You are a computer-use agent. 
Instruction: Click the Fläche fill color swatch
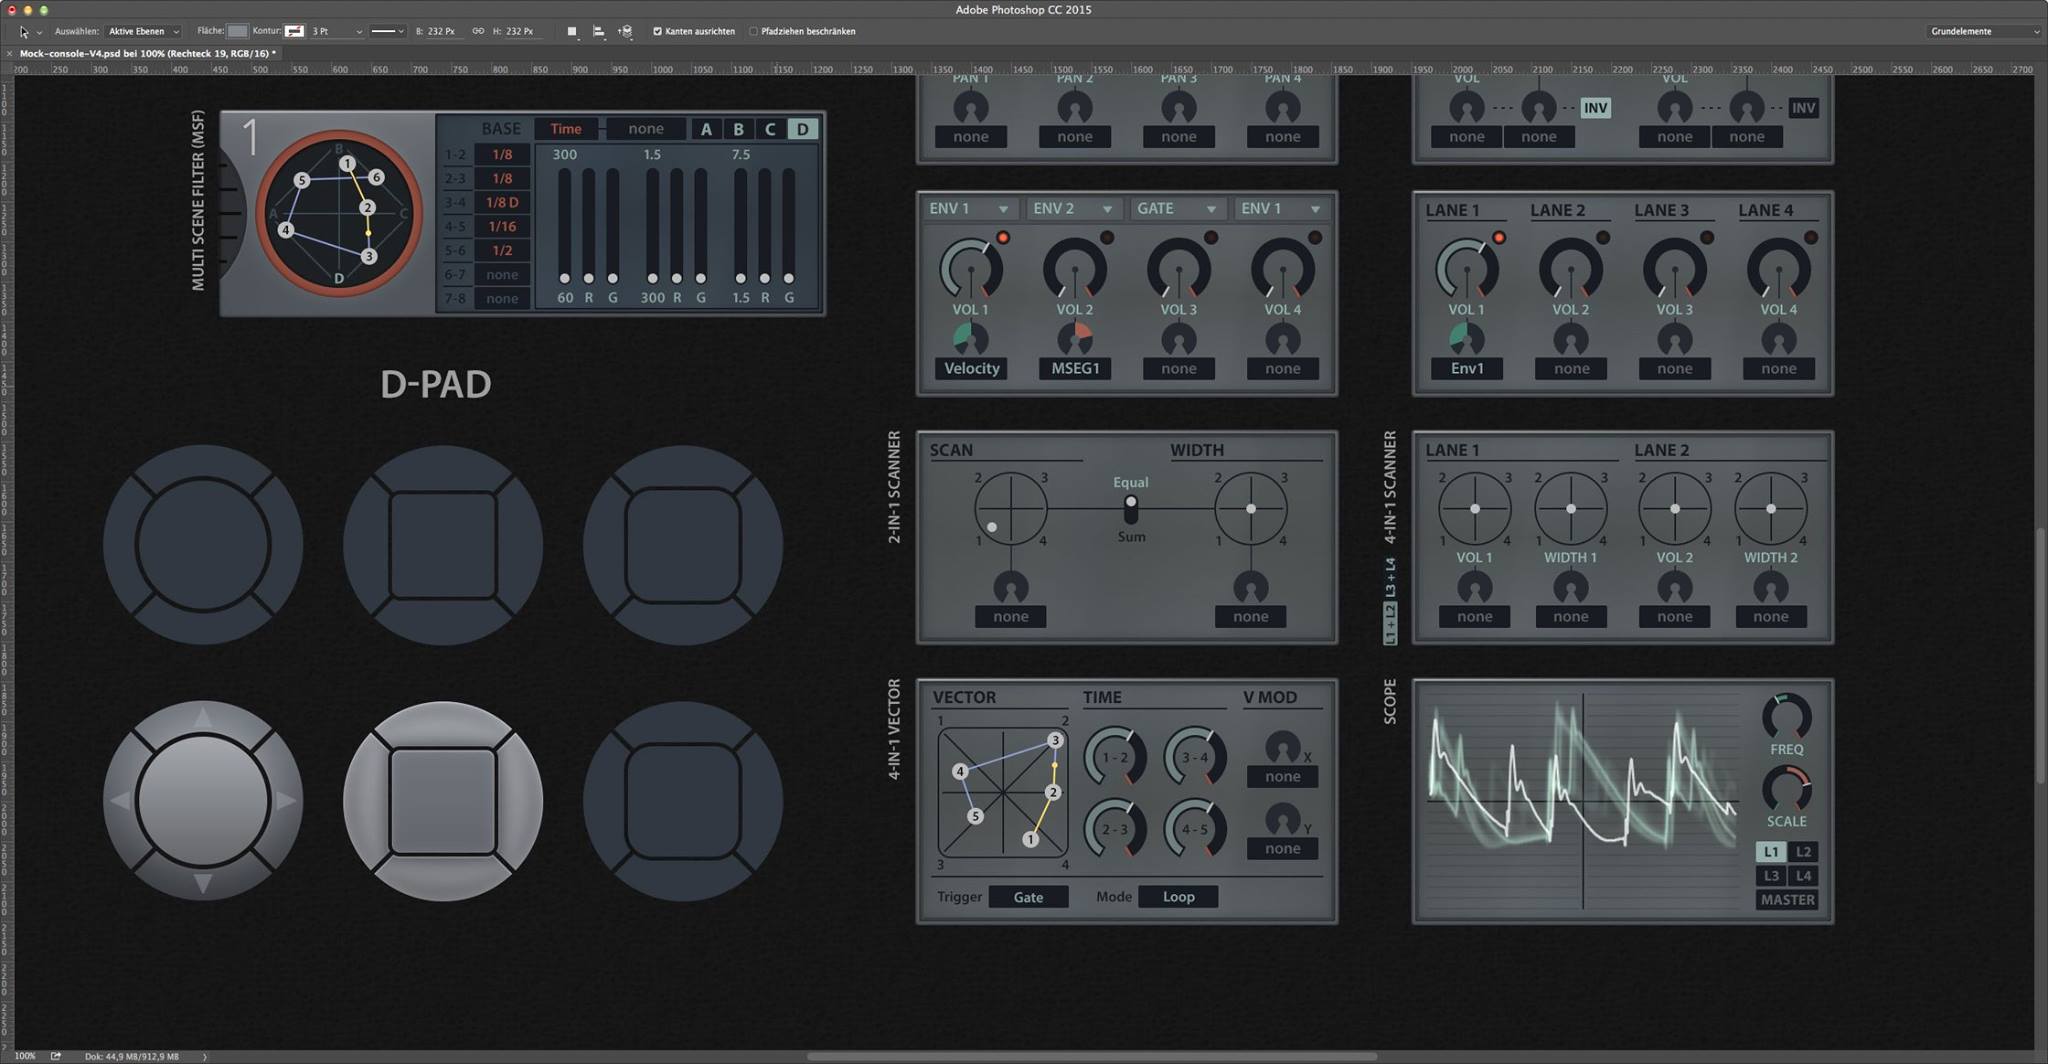[x=237, y=32]
